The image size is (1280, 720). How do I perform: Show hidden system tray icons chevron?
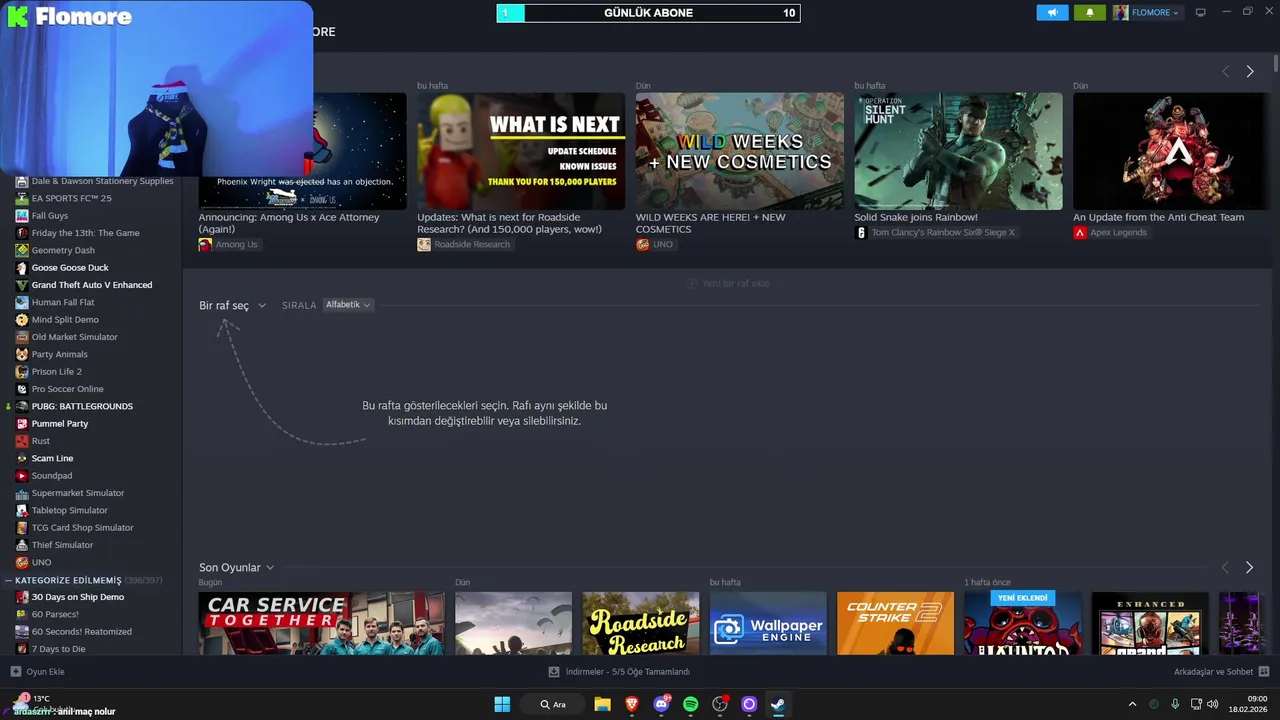pyautogui.click(x=1132, y=704)
